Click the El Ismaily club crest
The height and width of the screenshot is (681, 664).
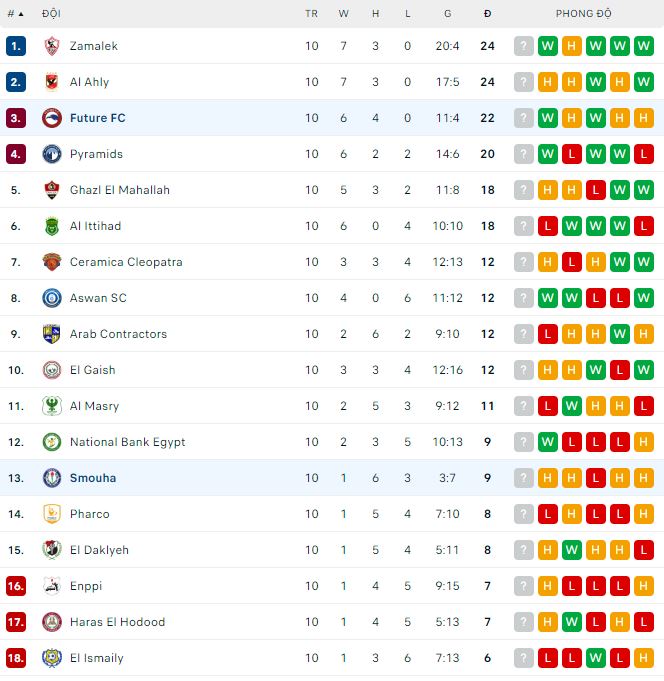click(52, 658)
